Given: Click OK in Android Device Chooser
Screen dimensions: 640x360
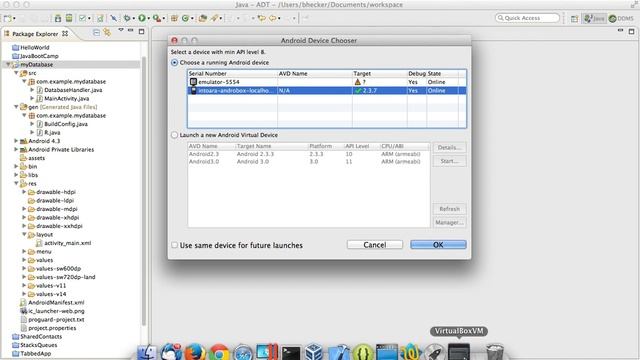Looking at the screenshot, I should pos(438,244).
